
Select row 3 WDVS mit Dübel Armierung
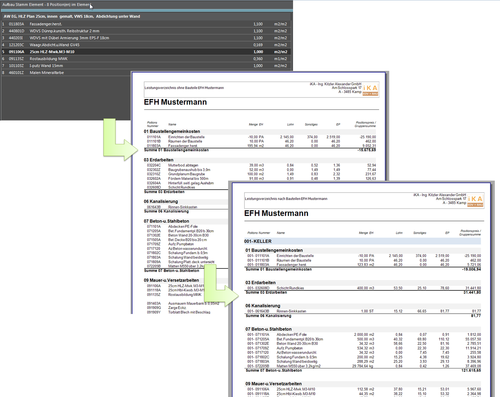click(x=146, y=38)
